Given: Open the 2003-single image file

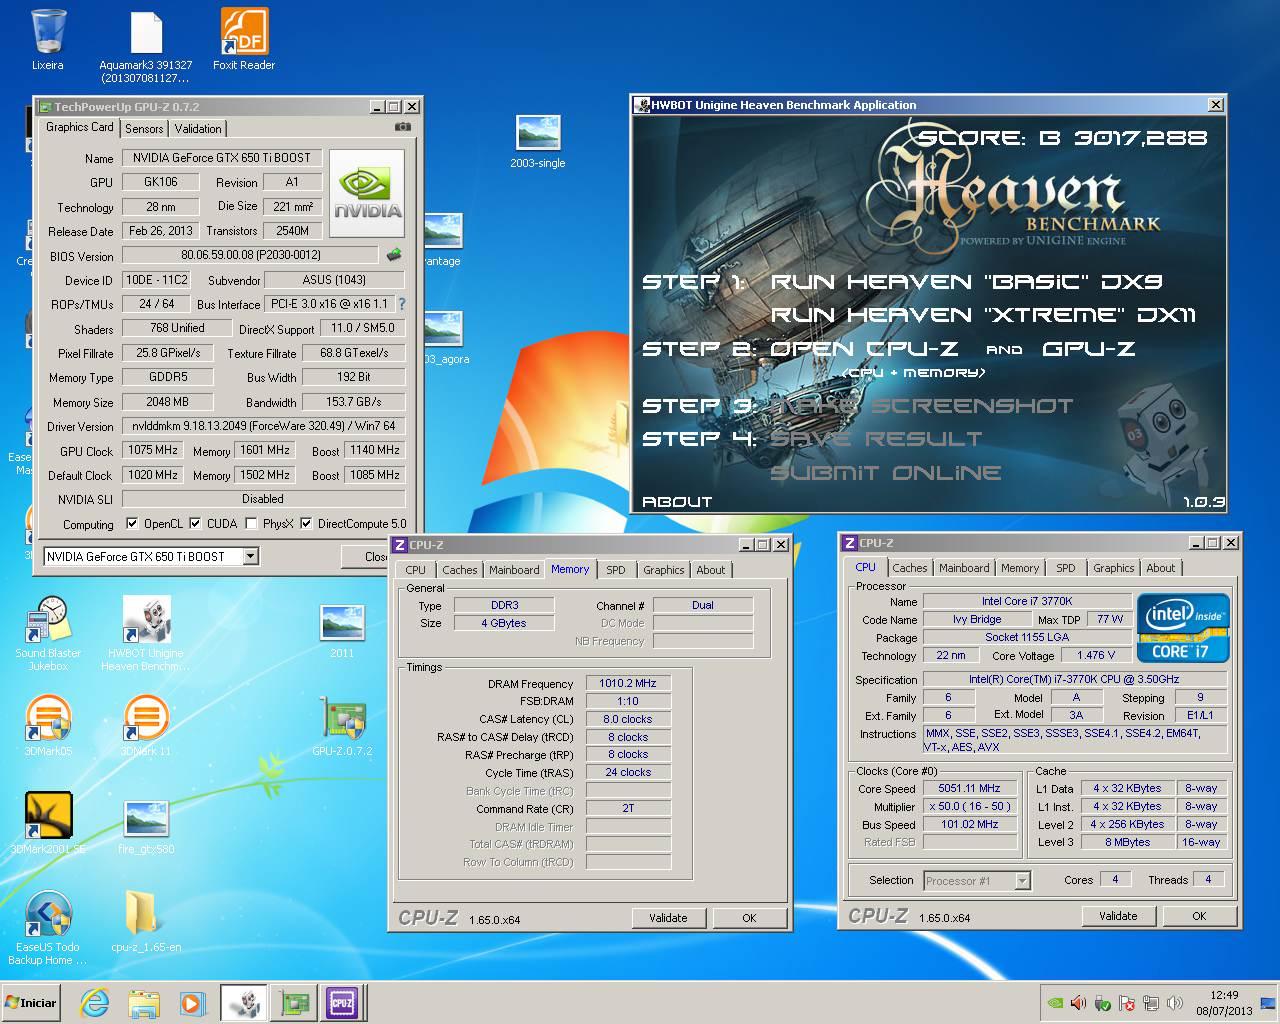Looking at the screenshot, I should click(538, 141).
